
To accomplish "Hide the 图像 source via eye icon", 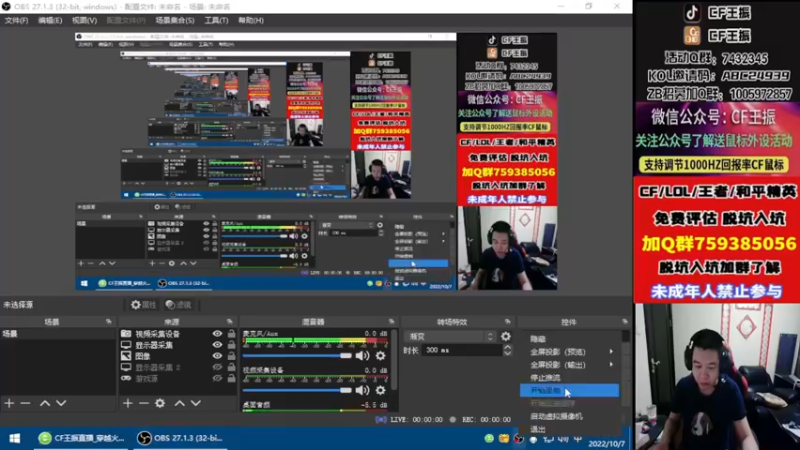I will point(217,356).
